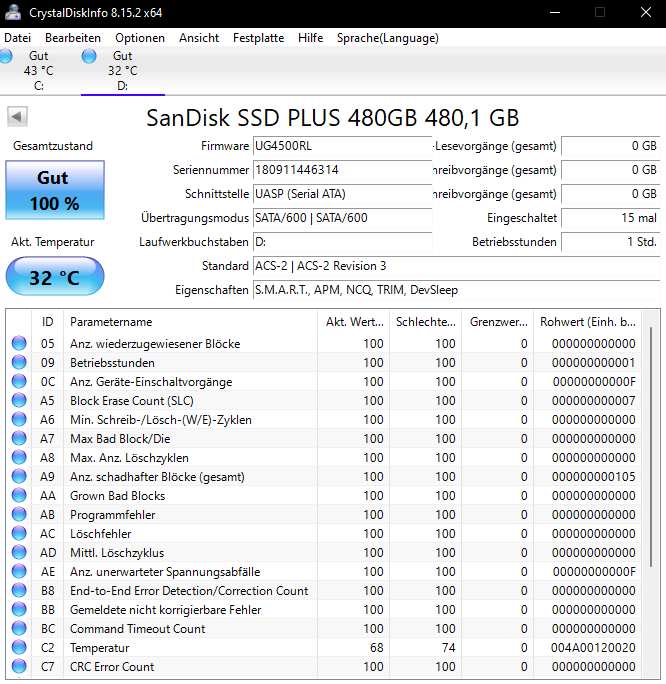The width and height of the screenshot is (666, 684).
Task: Click the Lesevorgänge (gesamt) 0 GB field
Action: 611,146
